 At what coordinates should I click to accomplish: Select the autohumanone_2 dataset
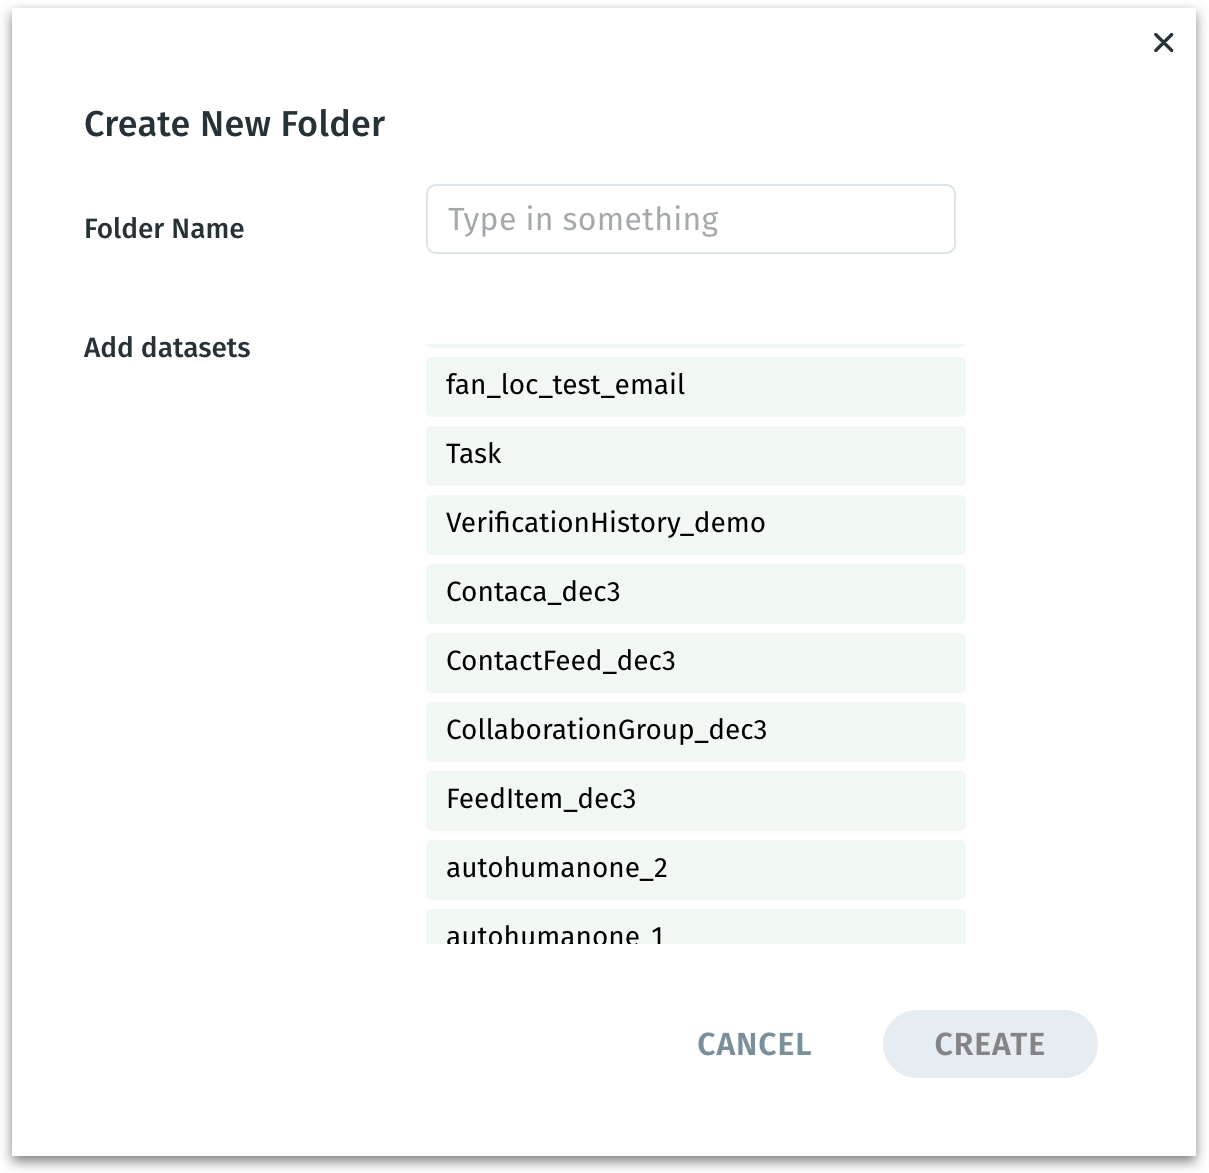point(695,869)
